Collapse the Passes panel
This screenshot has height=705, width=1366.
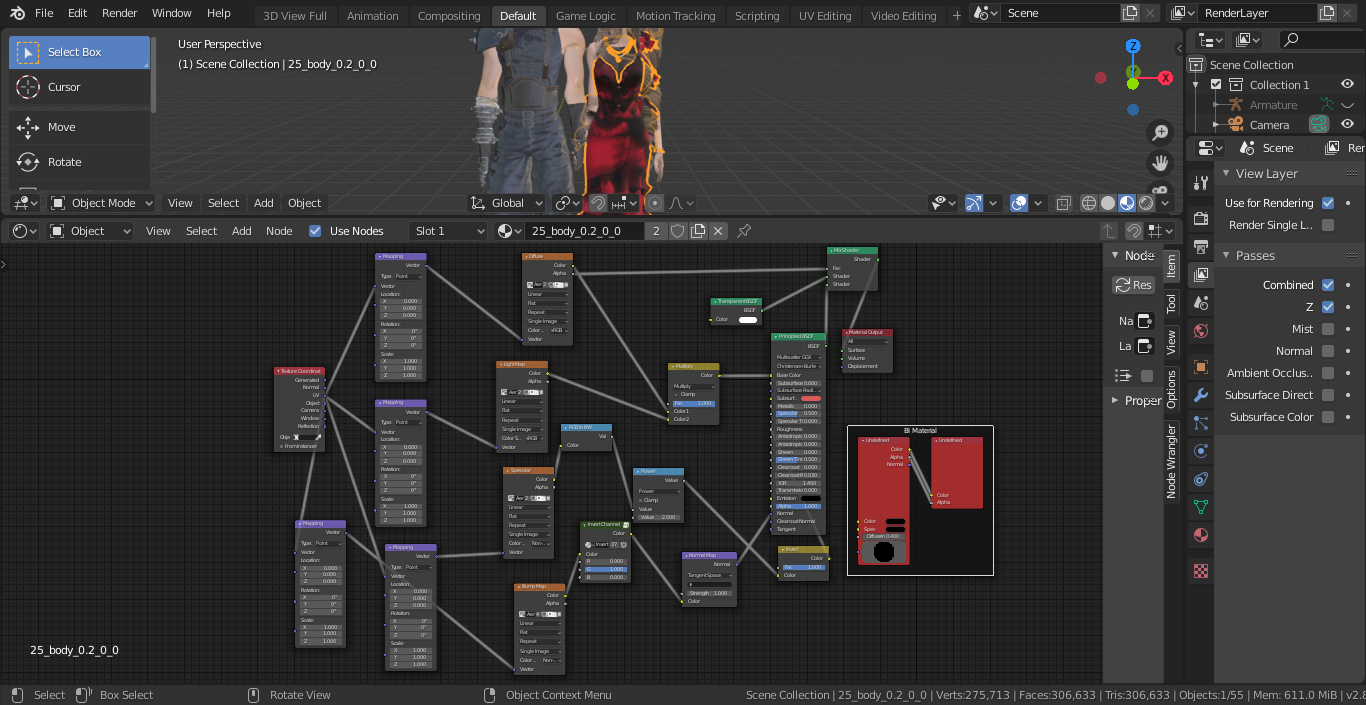click(1227, 255)
